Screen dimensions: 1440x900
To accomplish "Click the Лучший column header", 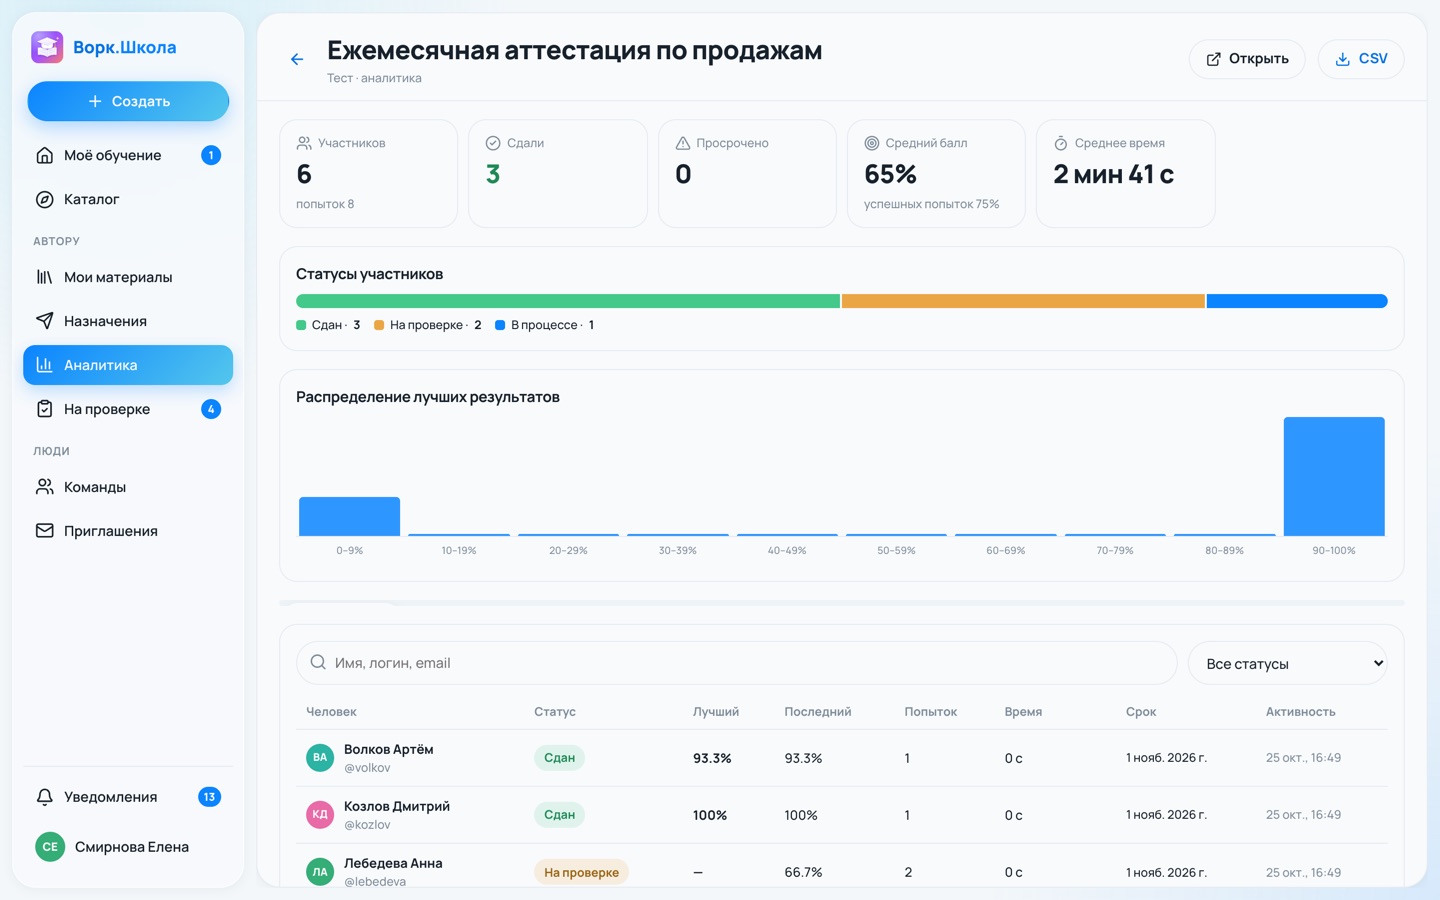I will tap(716, 712).
